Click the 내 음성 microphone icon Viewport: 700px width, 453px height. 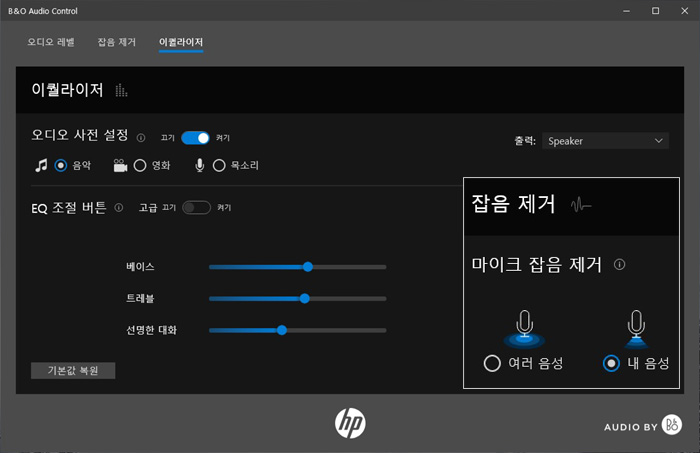(636, 329)
